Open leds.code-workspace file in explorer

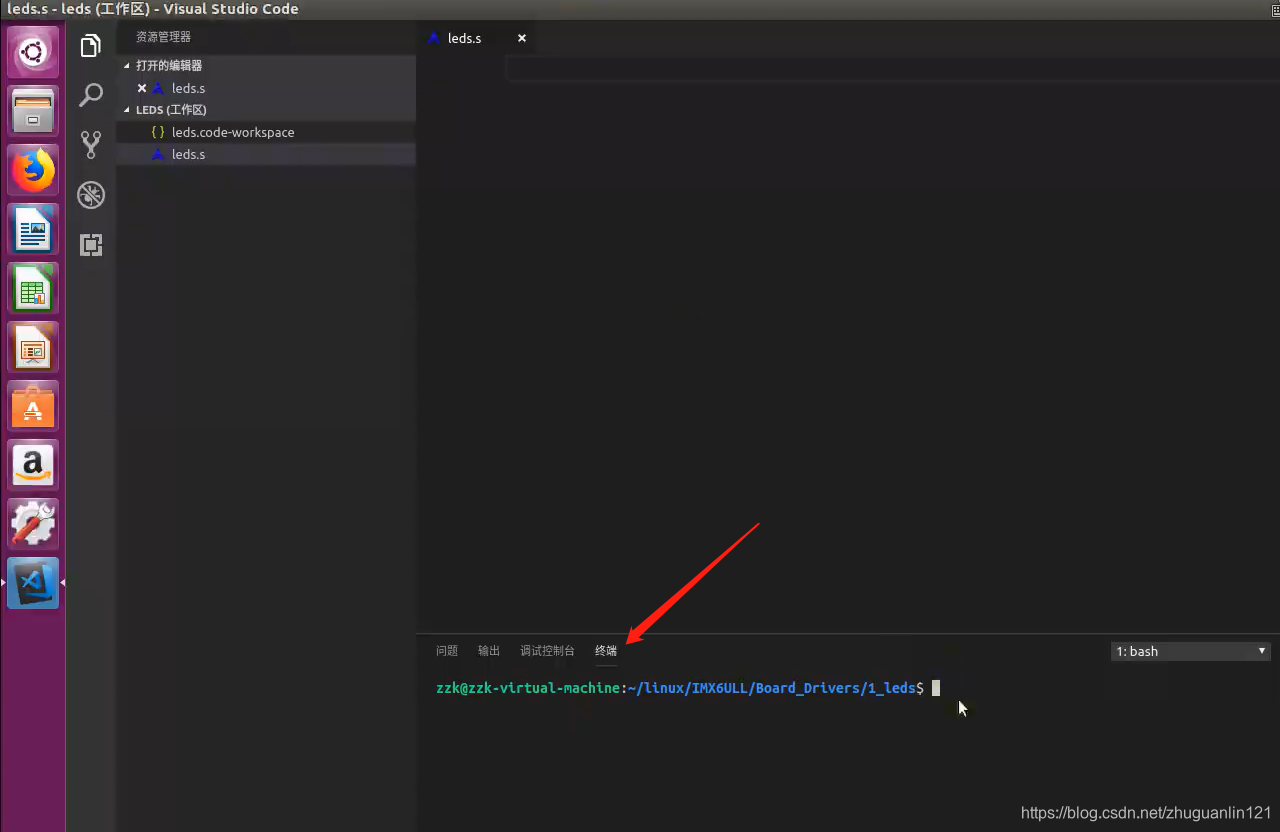click(266, 132)
